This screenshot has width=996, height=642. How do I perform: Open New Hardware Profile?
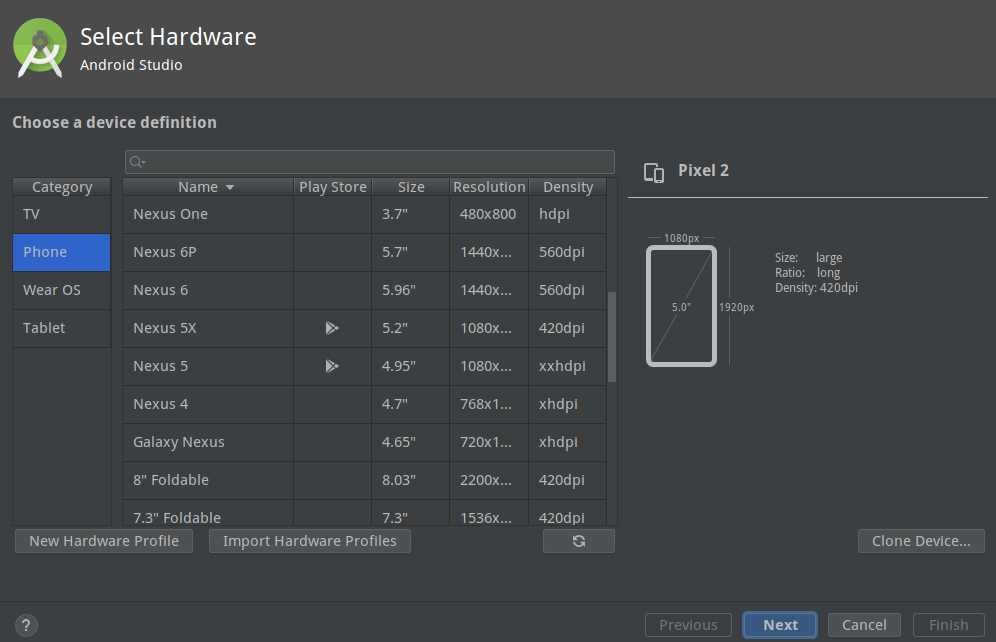click(104, 541)
